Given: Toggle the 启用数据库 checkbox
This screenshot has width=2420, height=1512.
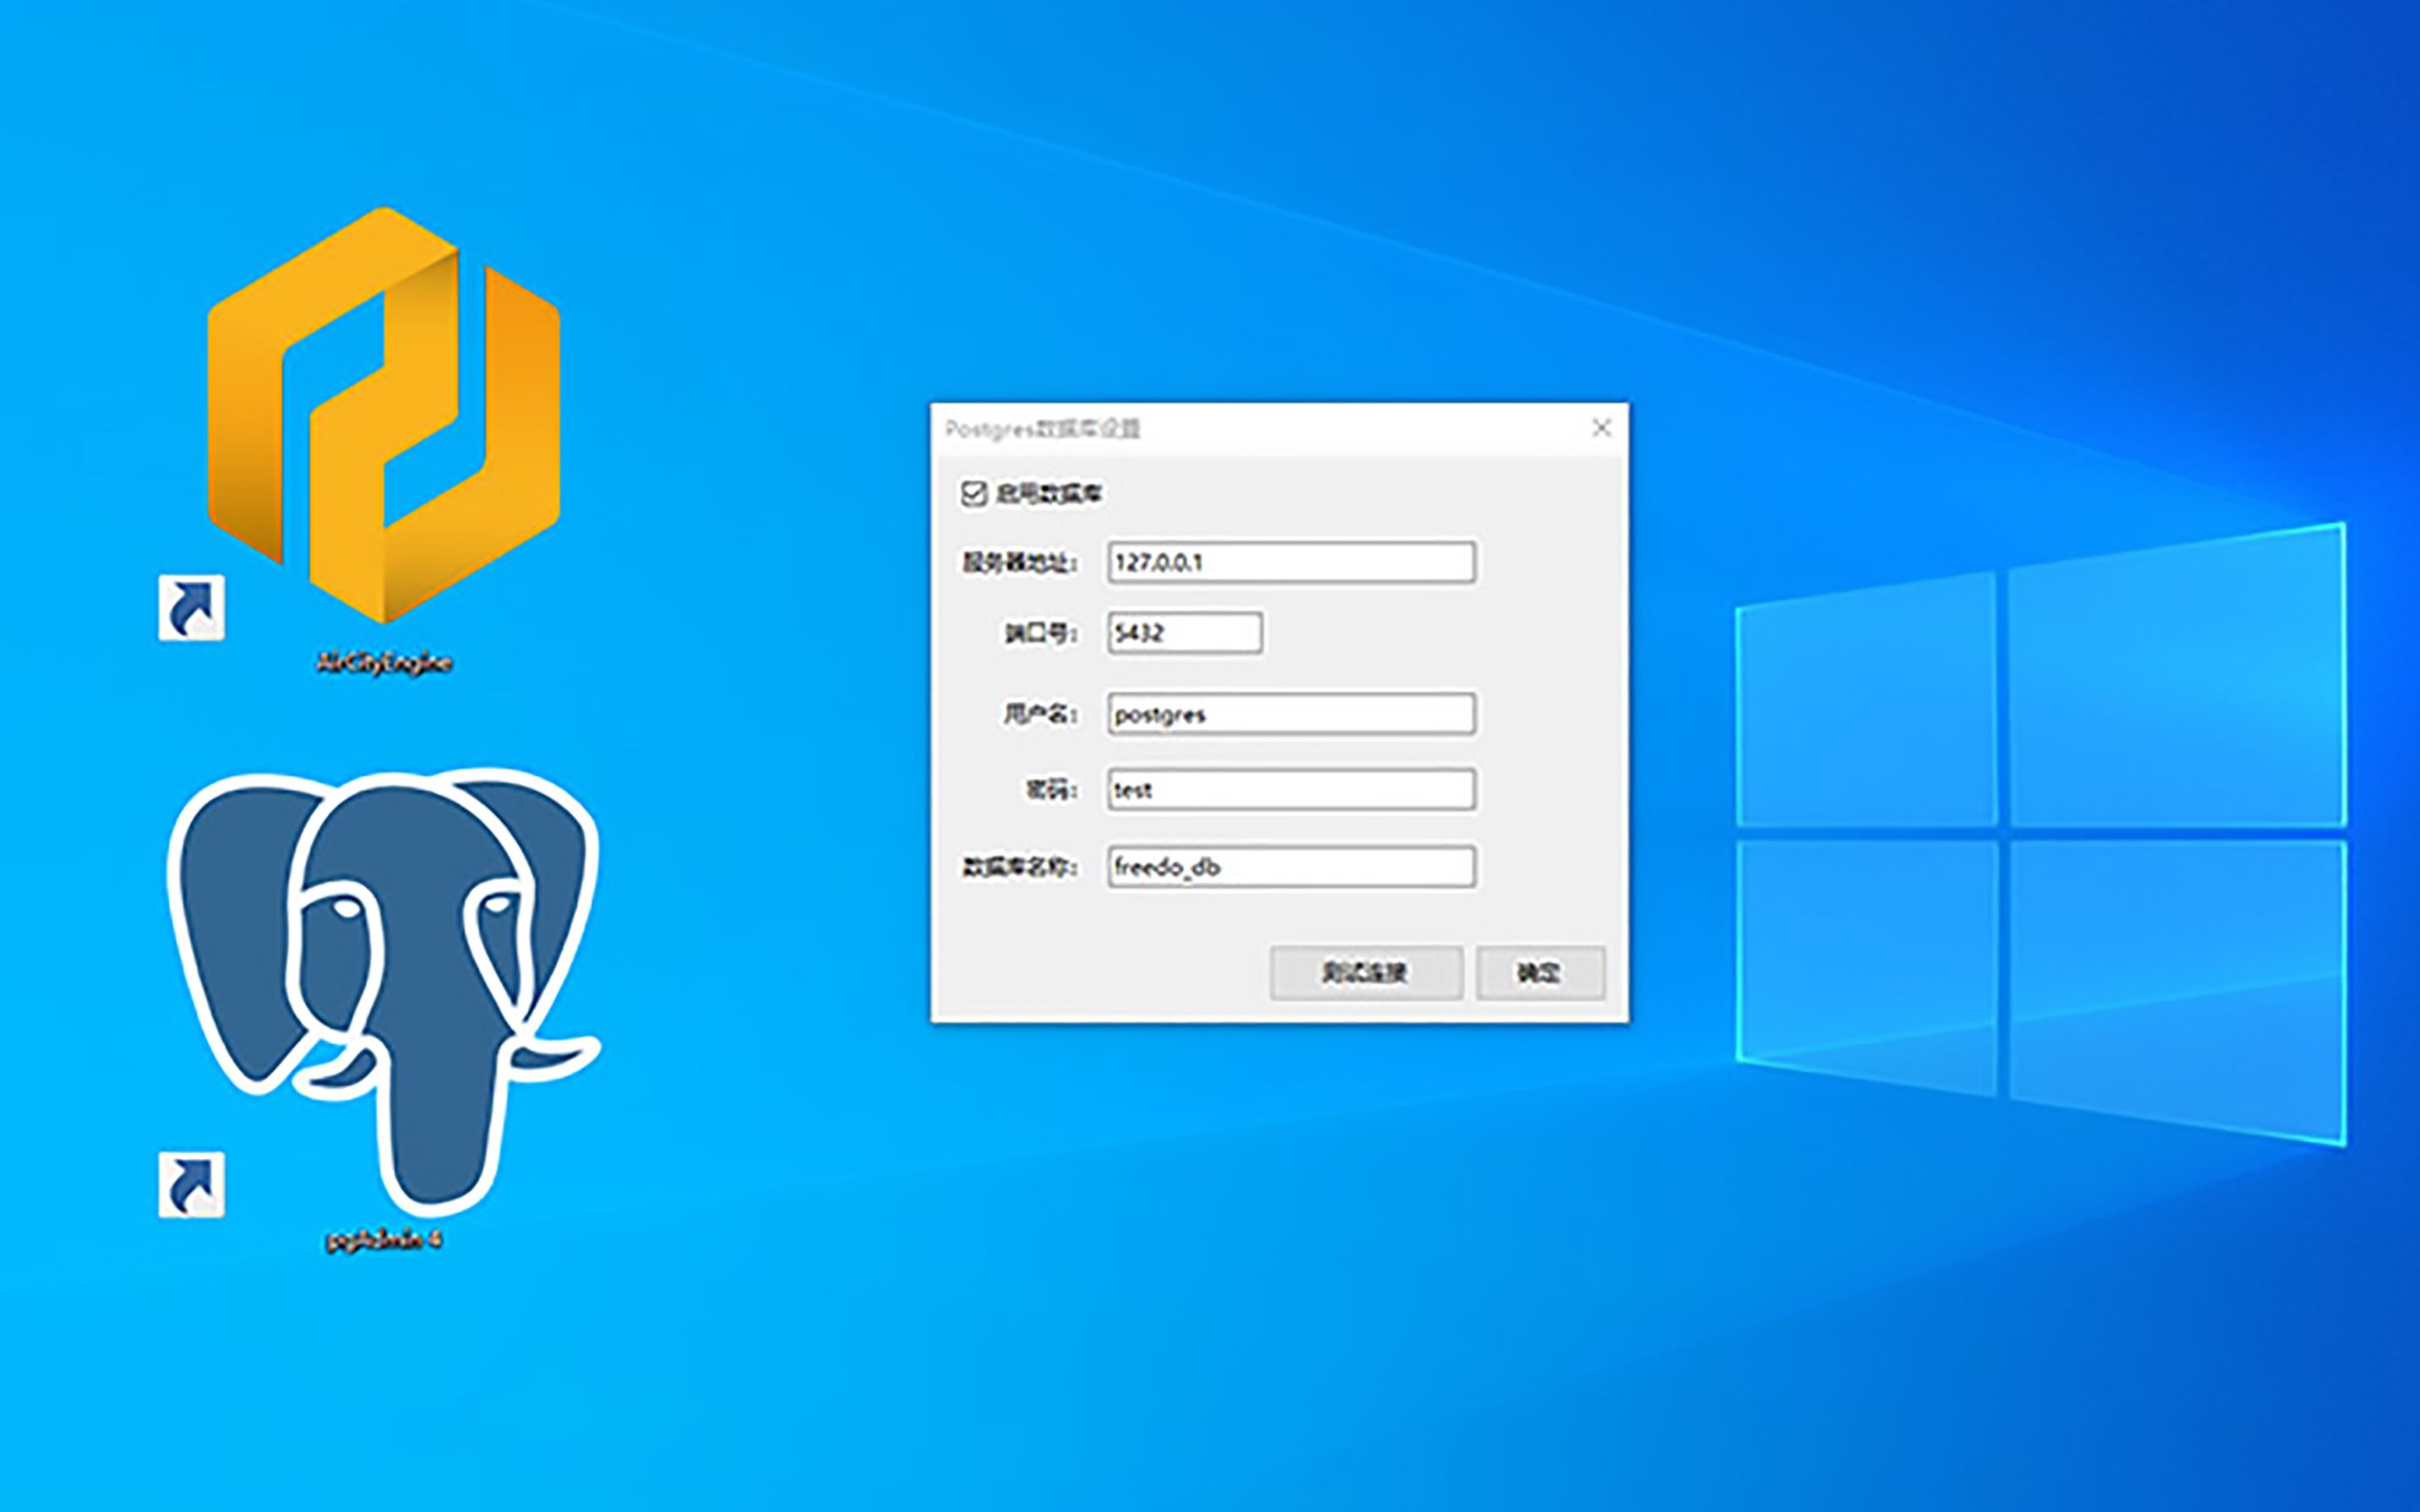Looking at the screenshot, I should pos(973,493).
